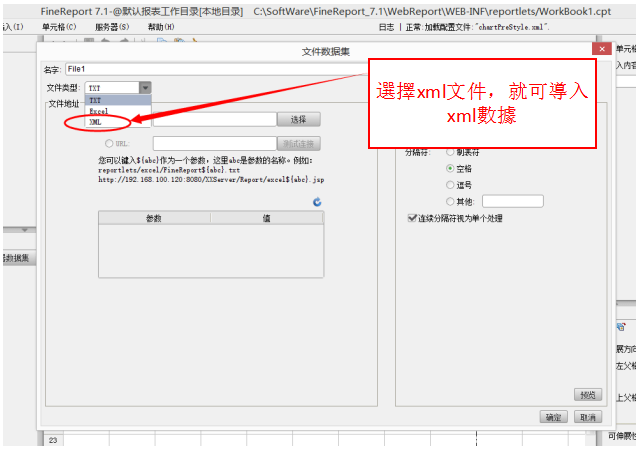
Task: Click the 预览 button
Action: (588, 395)
